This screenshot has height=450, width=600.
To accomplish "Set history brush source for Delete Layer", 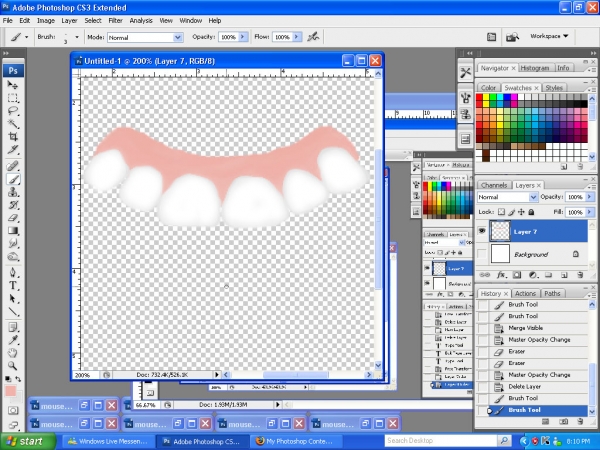I will point(483,387).
